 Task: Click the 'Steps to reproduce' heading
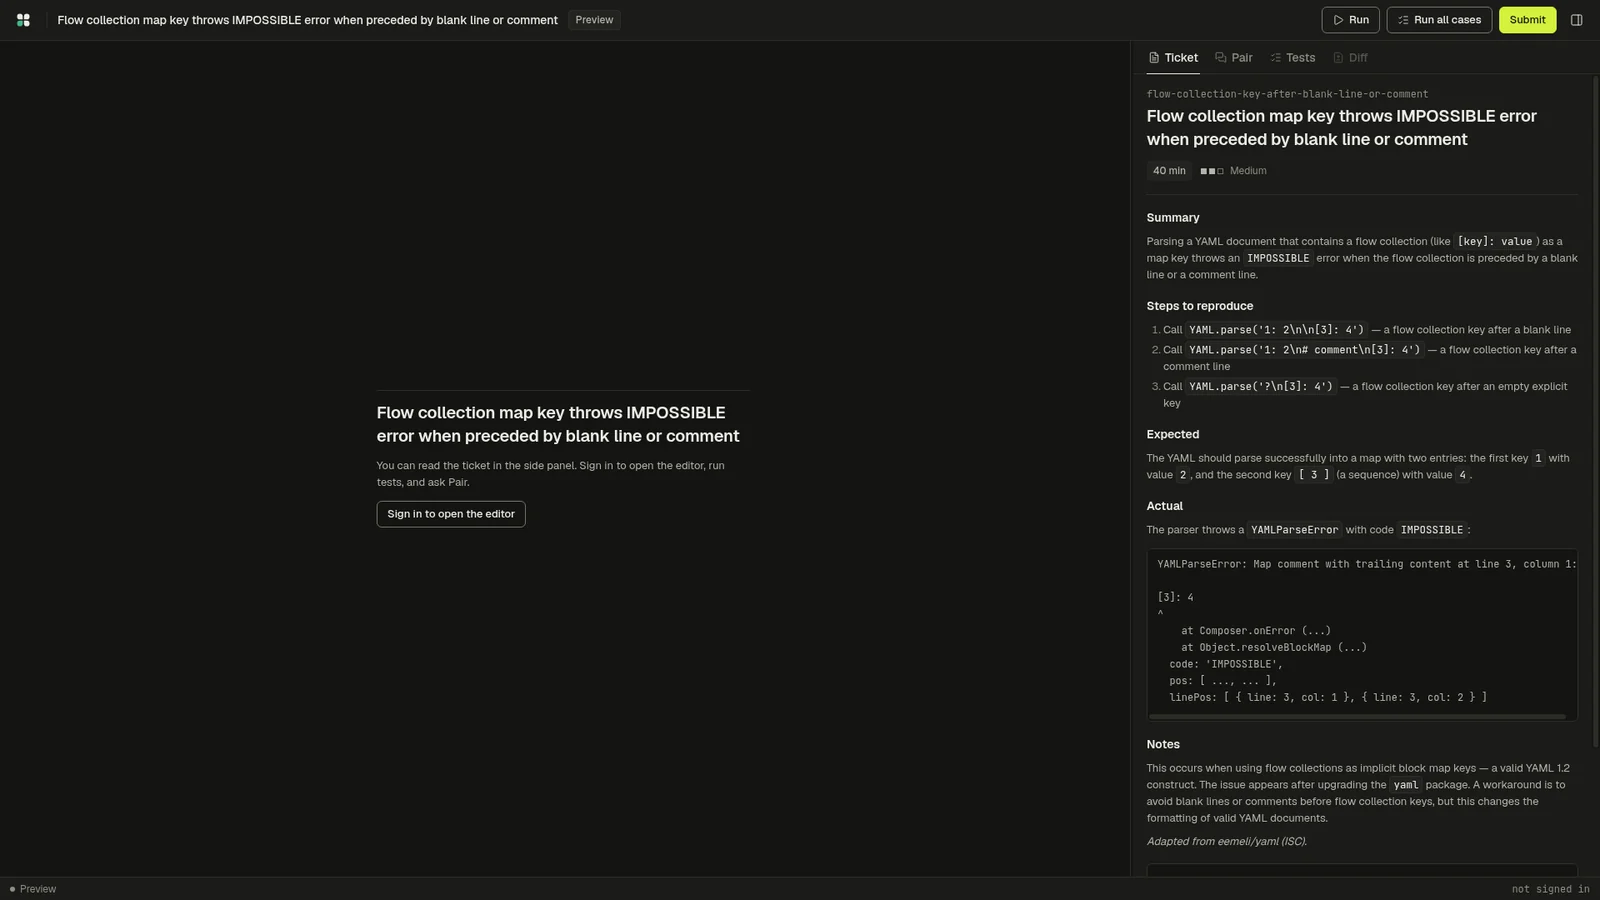[x=1200, y=306]
